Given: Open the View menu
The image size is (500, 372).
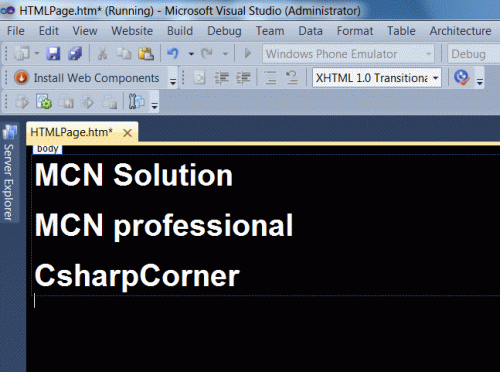Looking at the screenshot, I should (85, 31).
